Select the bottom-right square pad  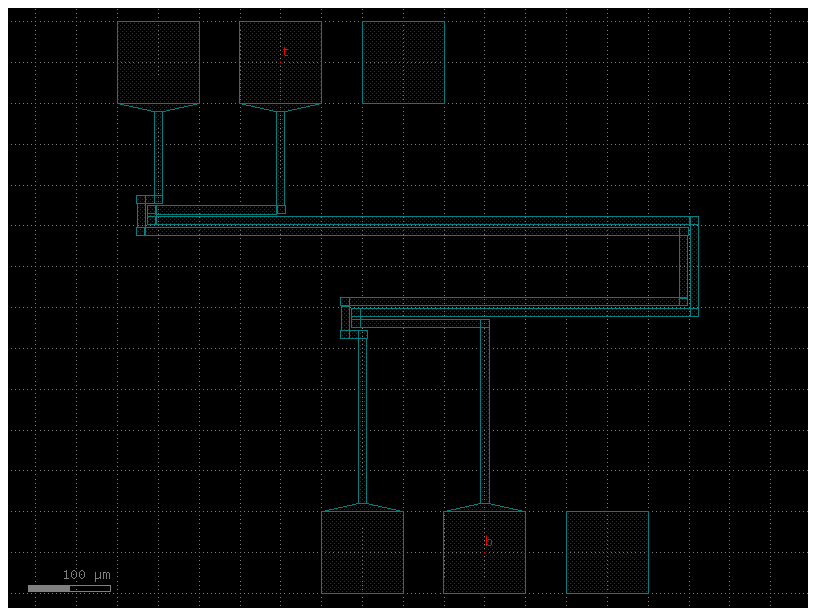tap(605, 550)
